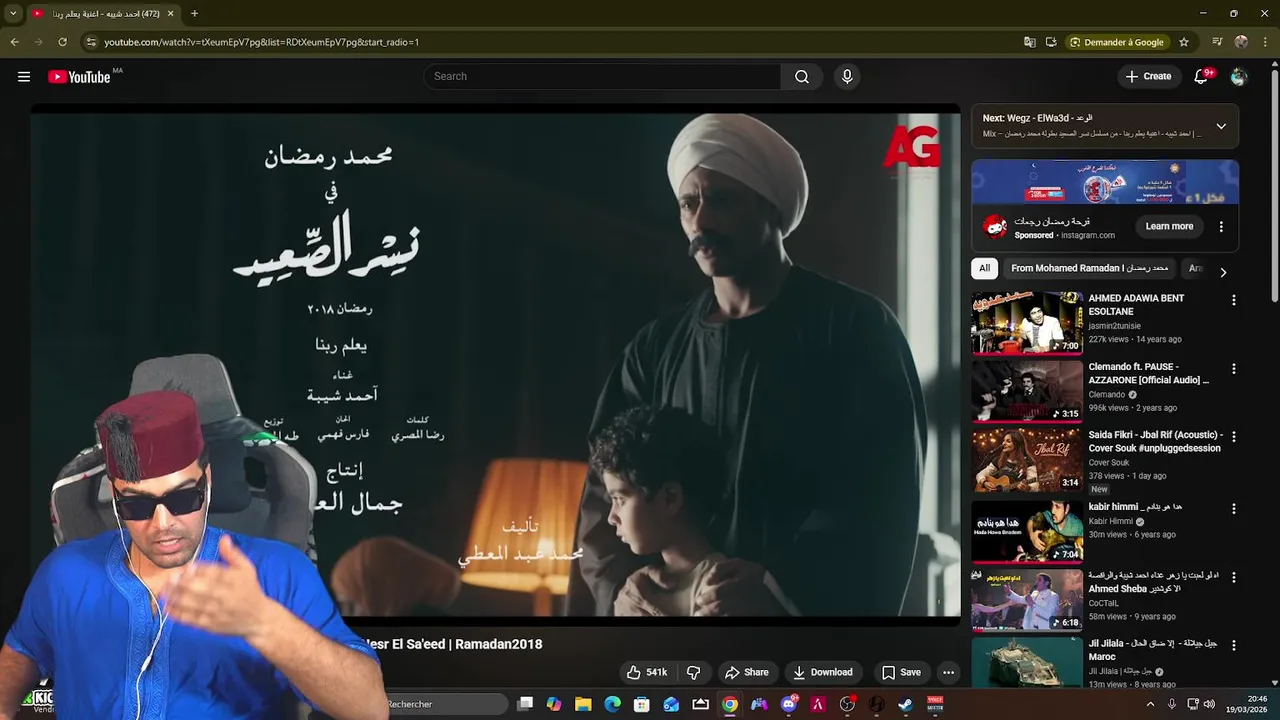Like the video with thumbs-up

pyautogui.click(x=646, y=672)
